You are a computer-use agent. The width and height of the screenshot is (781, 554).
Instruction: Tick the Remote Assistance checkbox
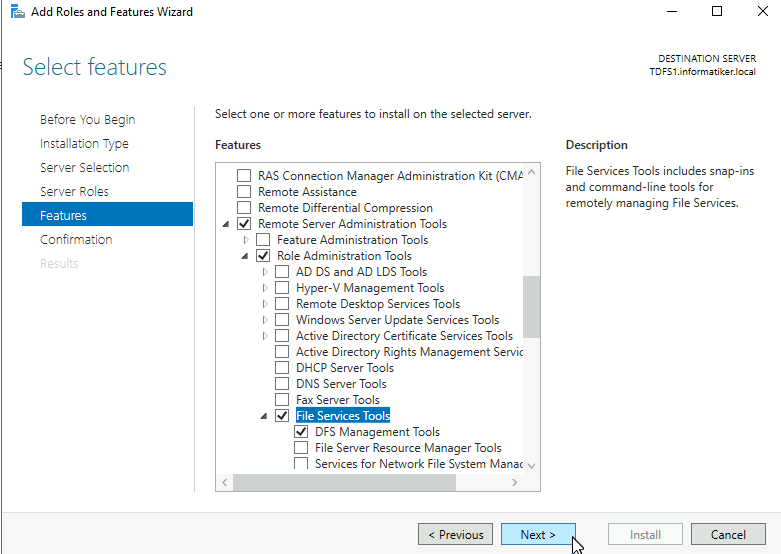(x=244, y=192)
